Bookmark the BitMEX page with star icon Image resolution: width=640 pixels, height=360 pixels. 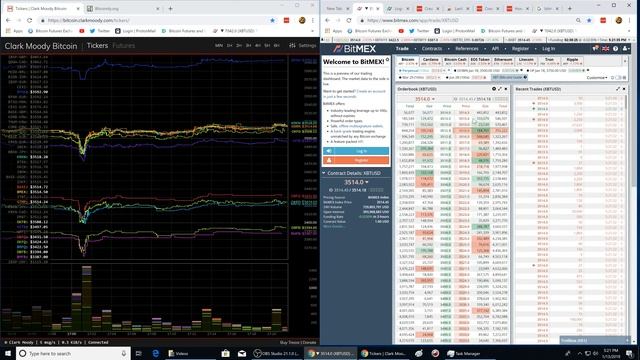pos(589,20)
